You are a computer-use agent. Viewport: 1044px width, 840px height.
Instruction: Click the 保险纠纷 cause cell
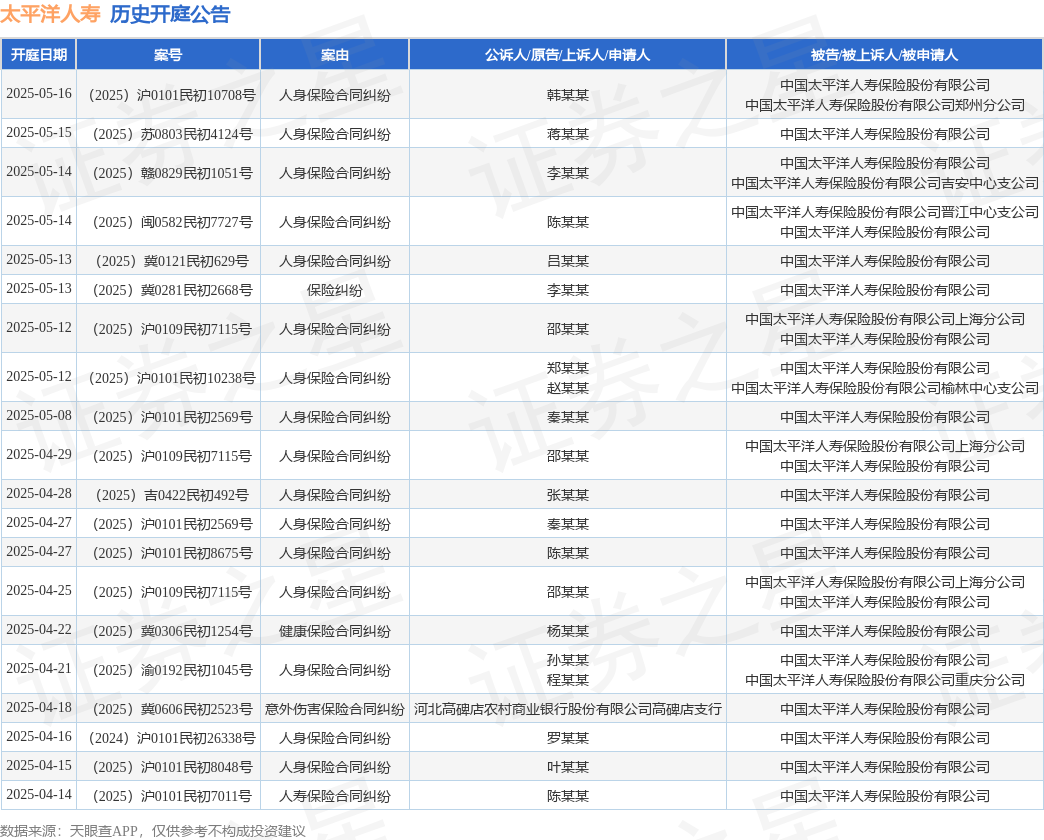[334, 290]
